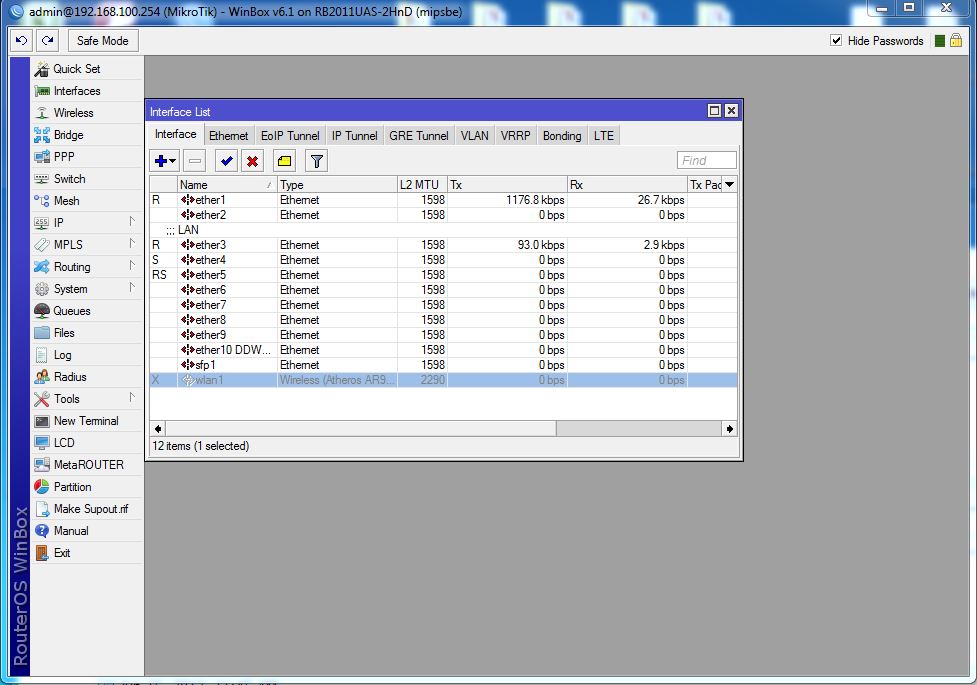Click the horizontal scrollbar right arrow

click(x=730, y=429)
